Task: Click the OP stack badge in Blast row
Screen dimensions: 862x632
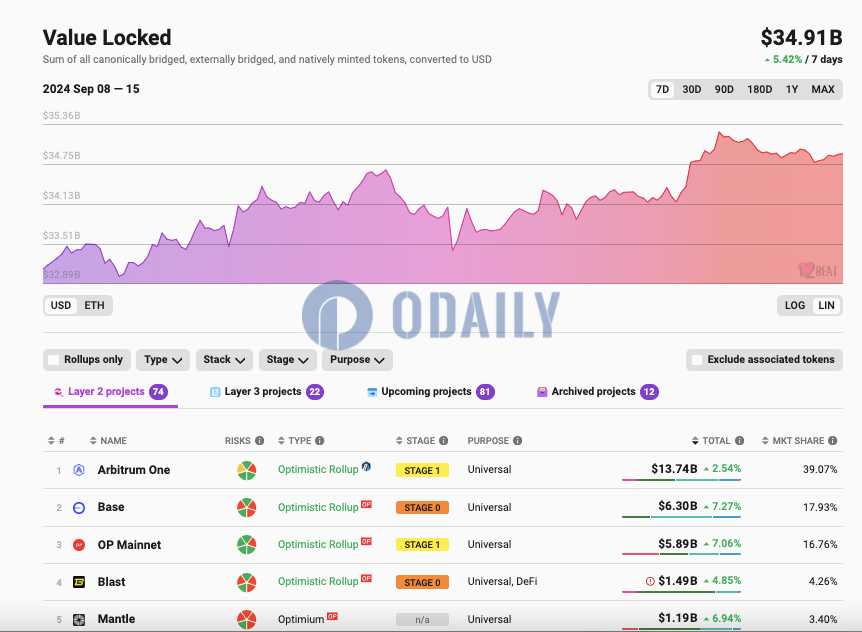Action: (366, 578)
